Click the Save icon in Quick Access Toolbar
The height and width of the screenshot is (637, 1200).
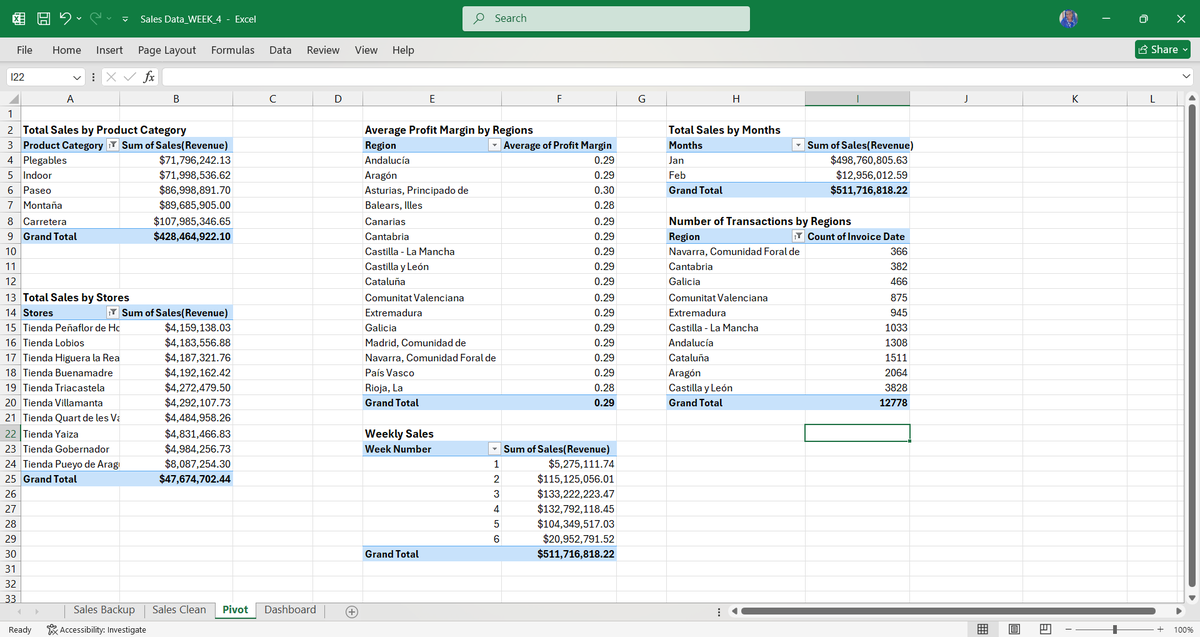tap(44, 18)
